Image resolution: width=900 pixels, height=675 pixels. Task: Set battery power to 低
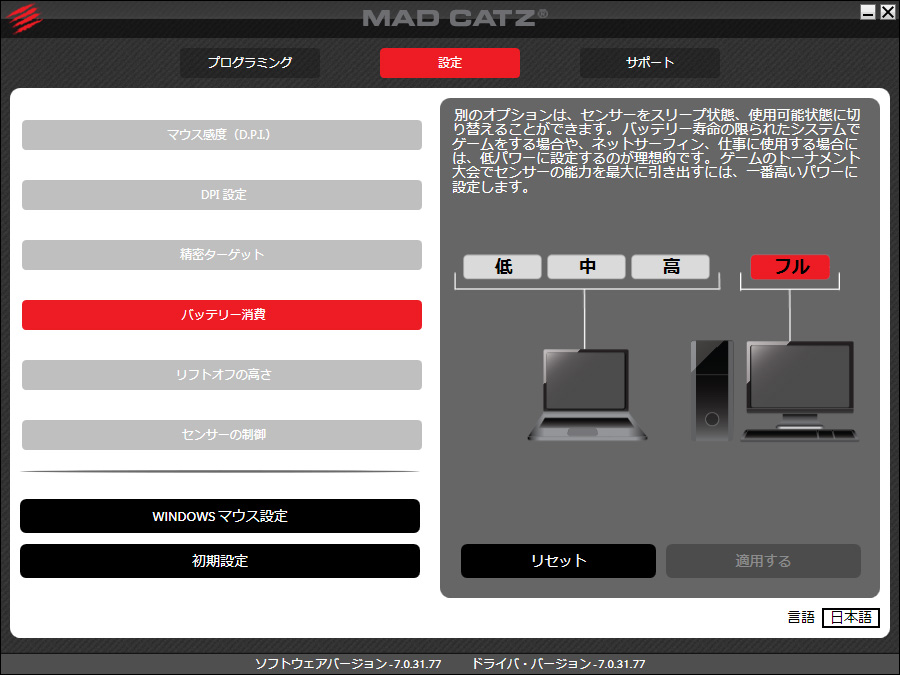coord(502,267)
